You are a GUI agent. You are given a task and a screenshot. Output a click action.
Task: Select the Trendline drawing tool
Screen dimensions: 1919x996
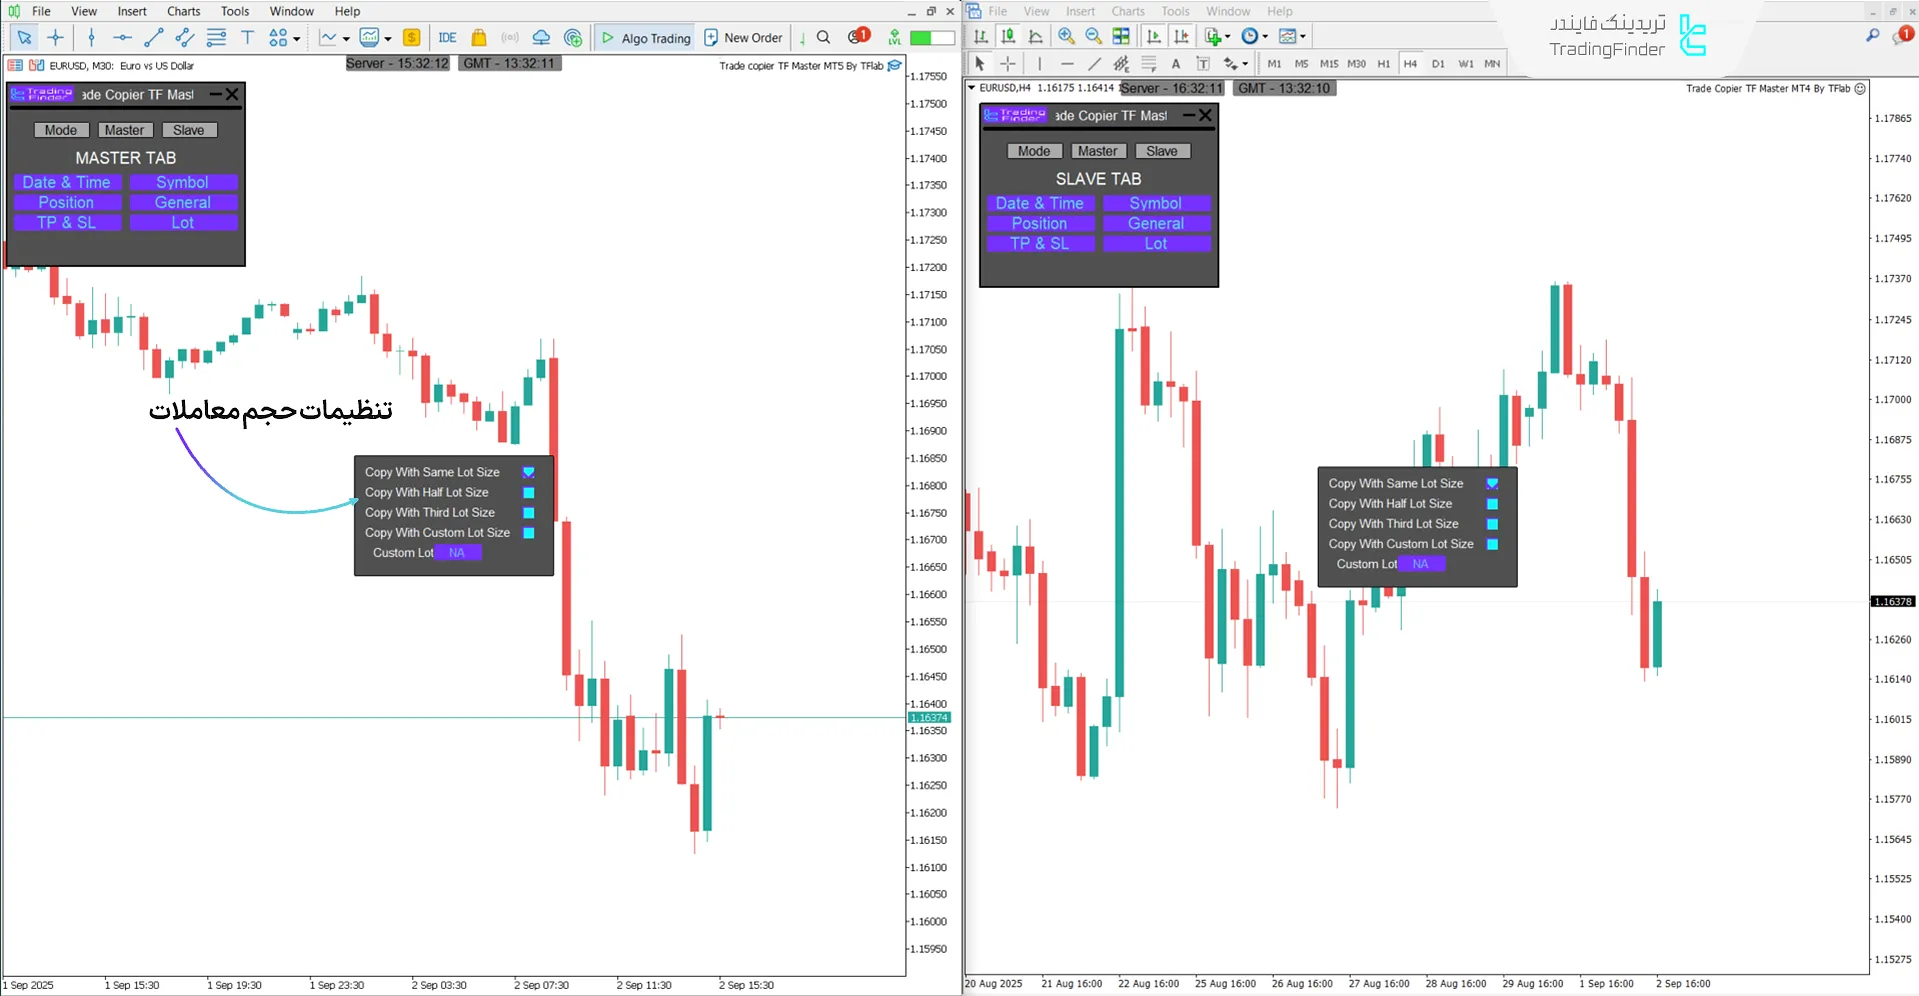(x=153, y=37)
